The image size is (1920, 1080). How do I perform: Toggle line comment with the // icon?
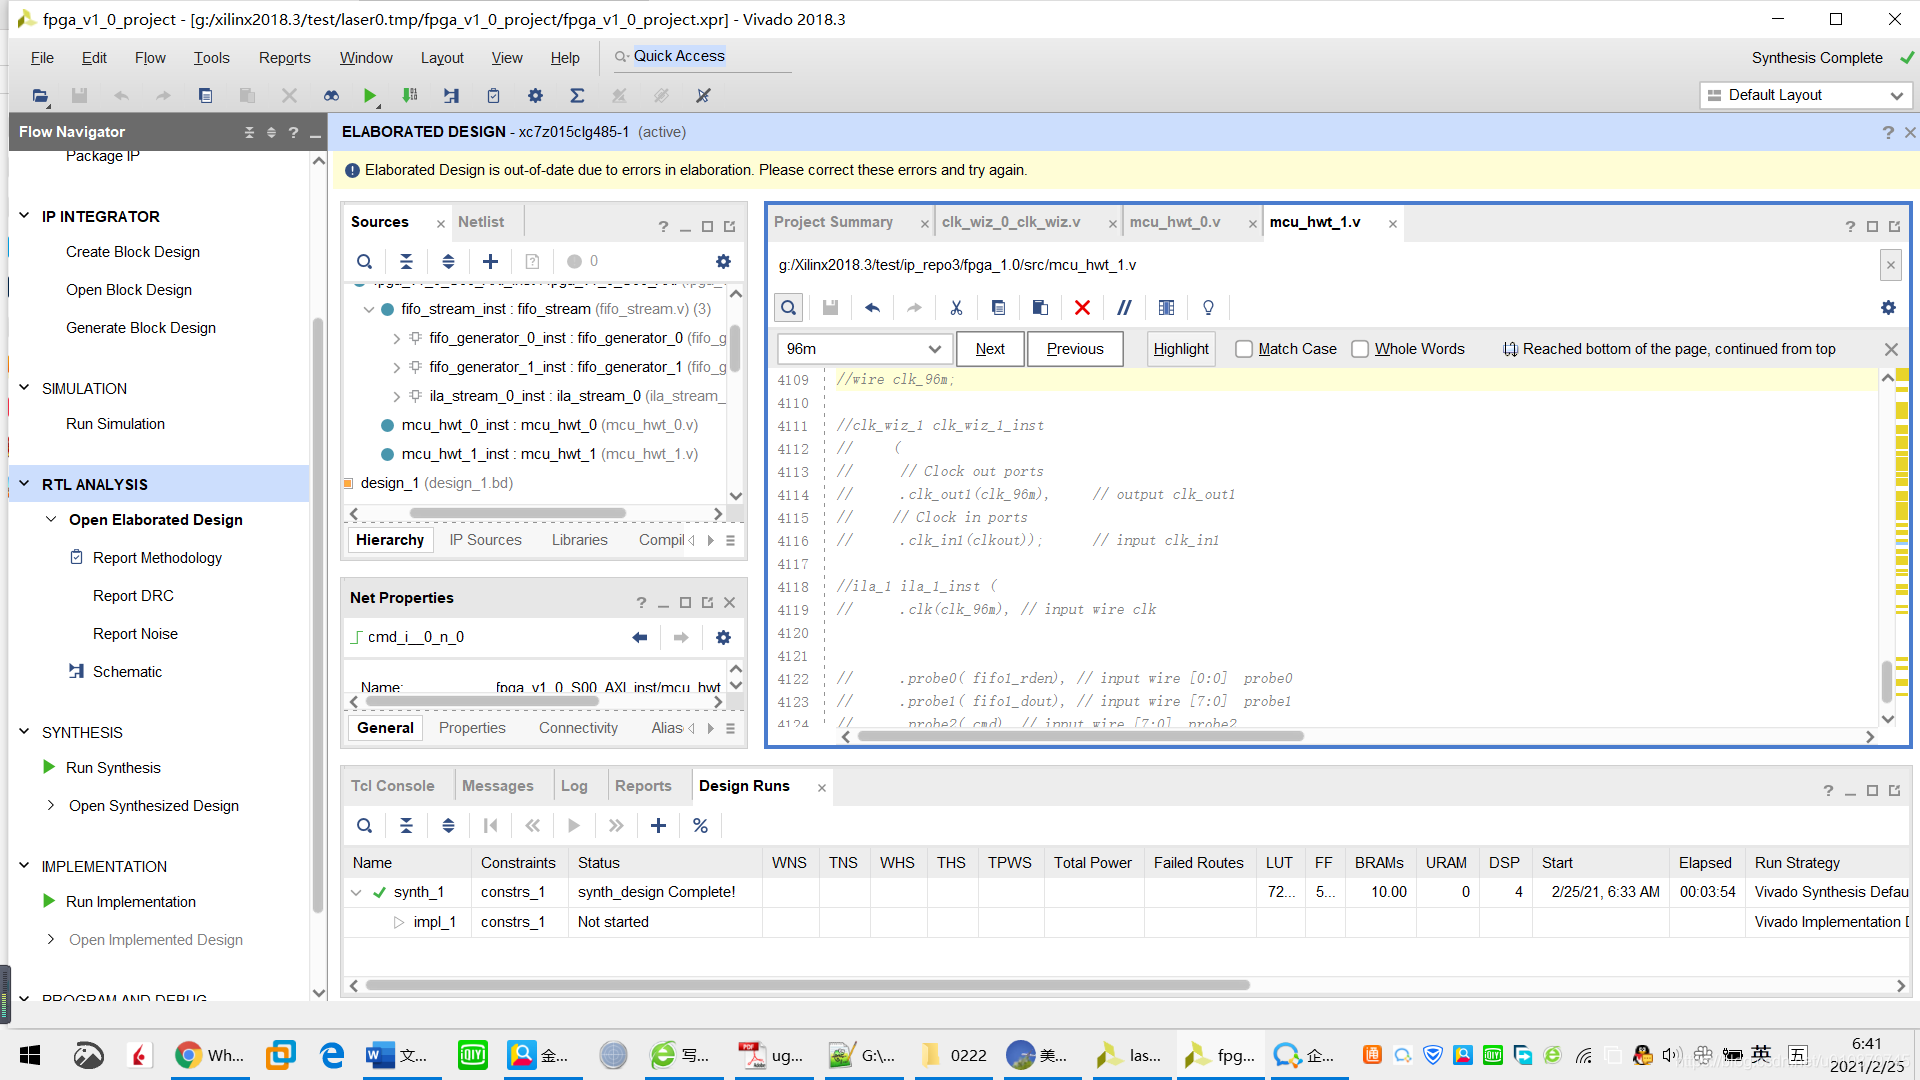(1124, 308)
